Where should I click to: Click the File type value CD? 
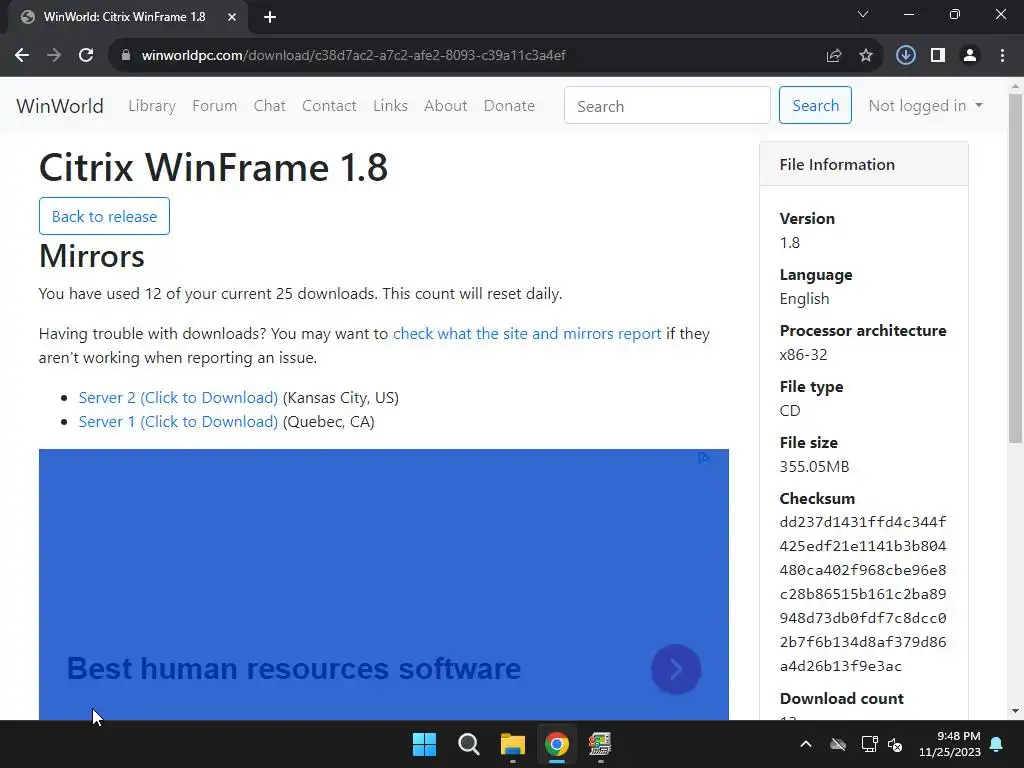pos(790,411)
